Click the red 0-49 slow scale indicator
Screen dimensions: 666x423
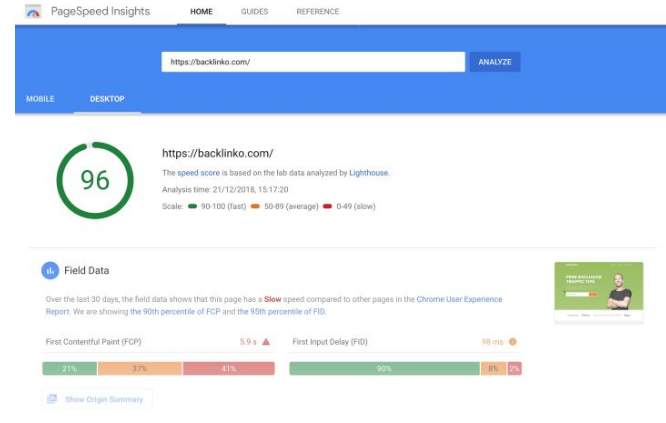coord(327,206)
